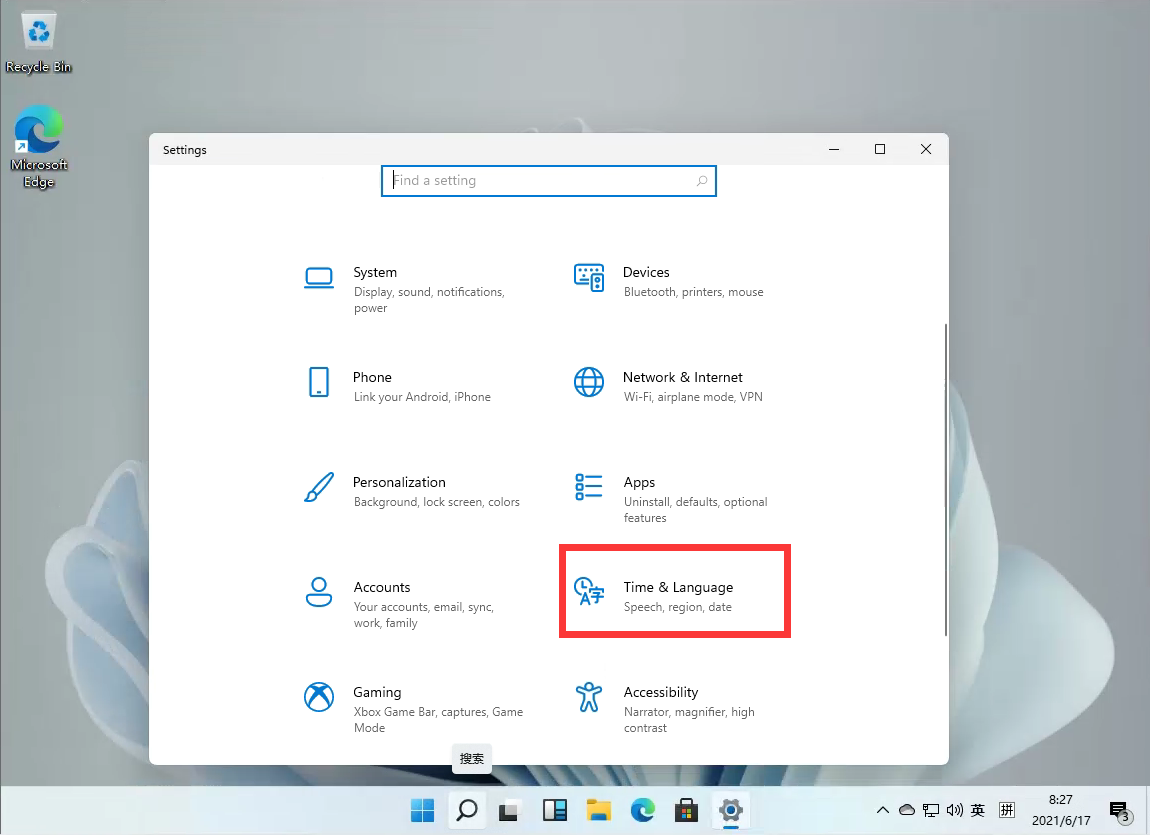Open the Start menu
This screenshot has height=835, width=1150.
point(422,810)
